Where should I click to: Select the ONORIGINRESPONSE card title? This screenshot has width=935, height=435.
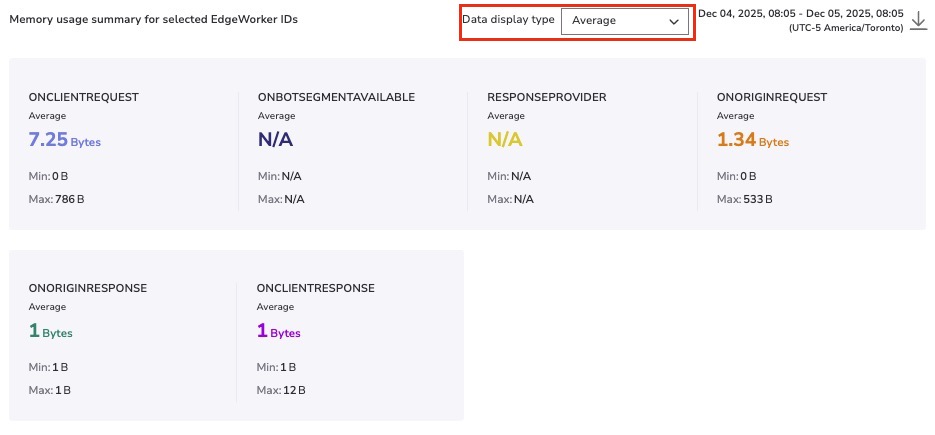[x=88, y=288]
